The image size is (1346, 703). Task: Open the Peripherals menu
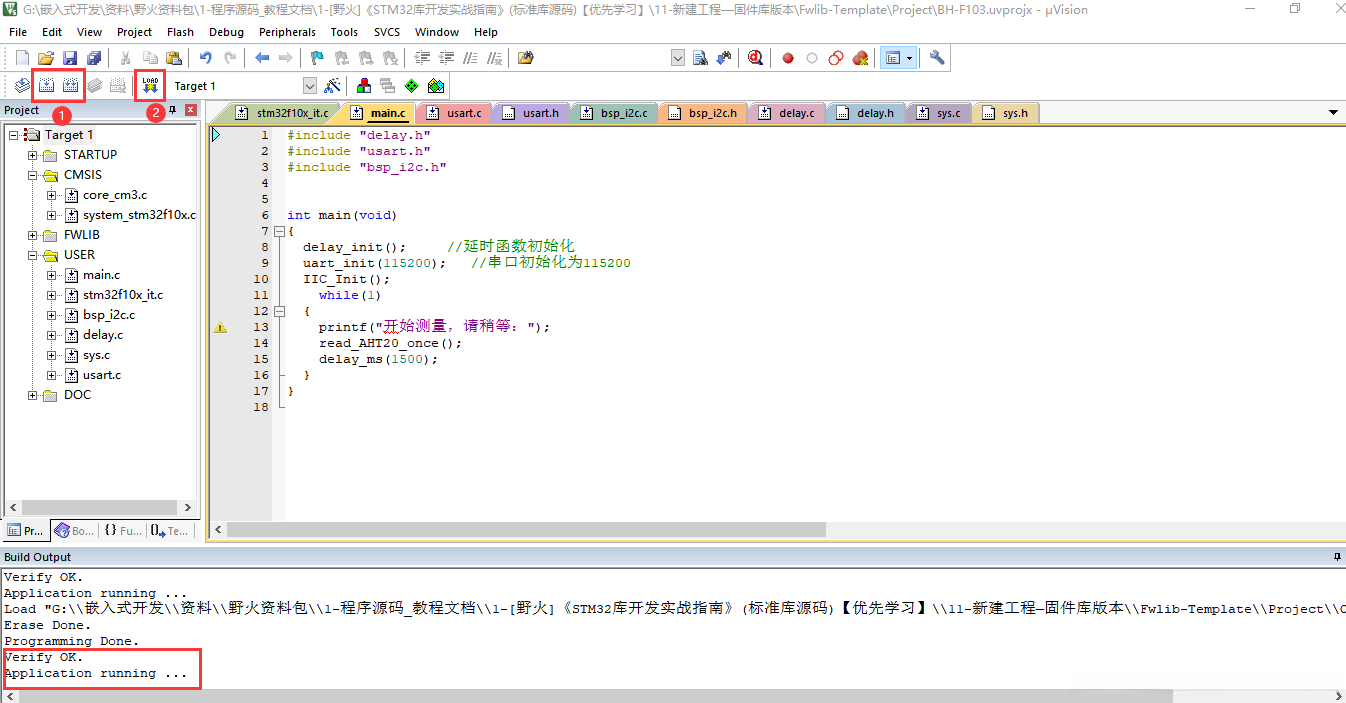tap(287, 32)
